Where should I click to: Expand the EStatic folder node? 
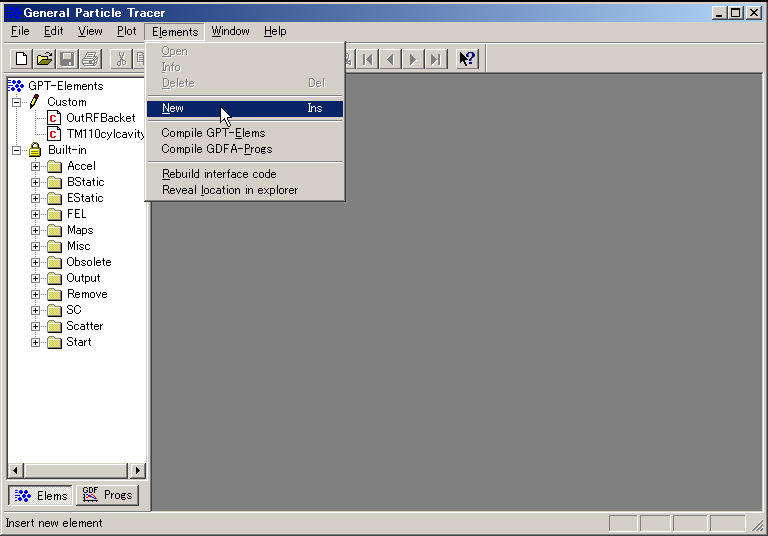click(35, 198)
